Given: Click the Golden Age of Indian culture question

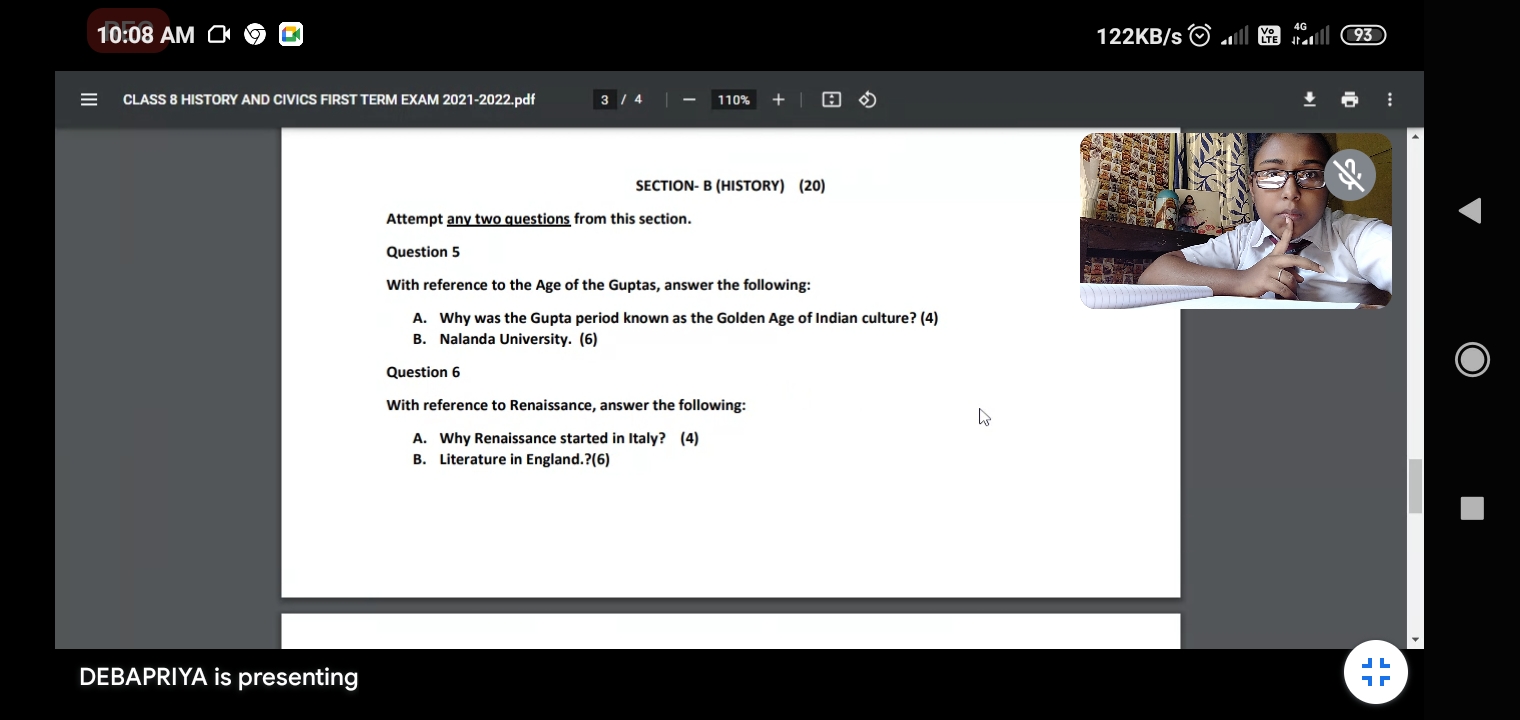Looking at the screenshot, I should coord(688,318).
